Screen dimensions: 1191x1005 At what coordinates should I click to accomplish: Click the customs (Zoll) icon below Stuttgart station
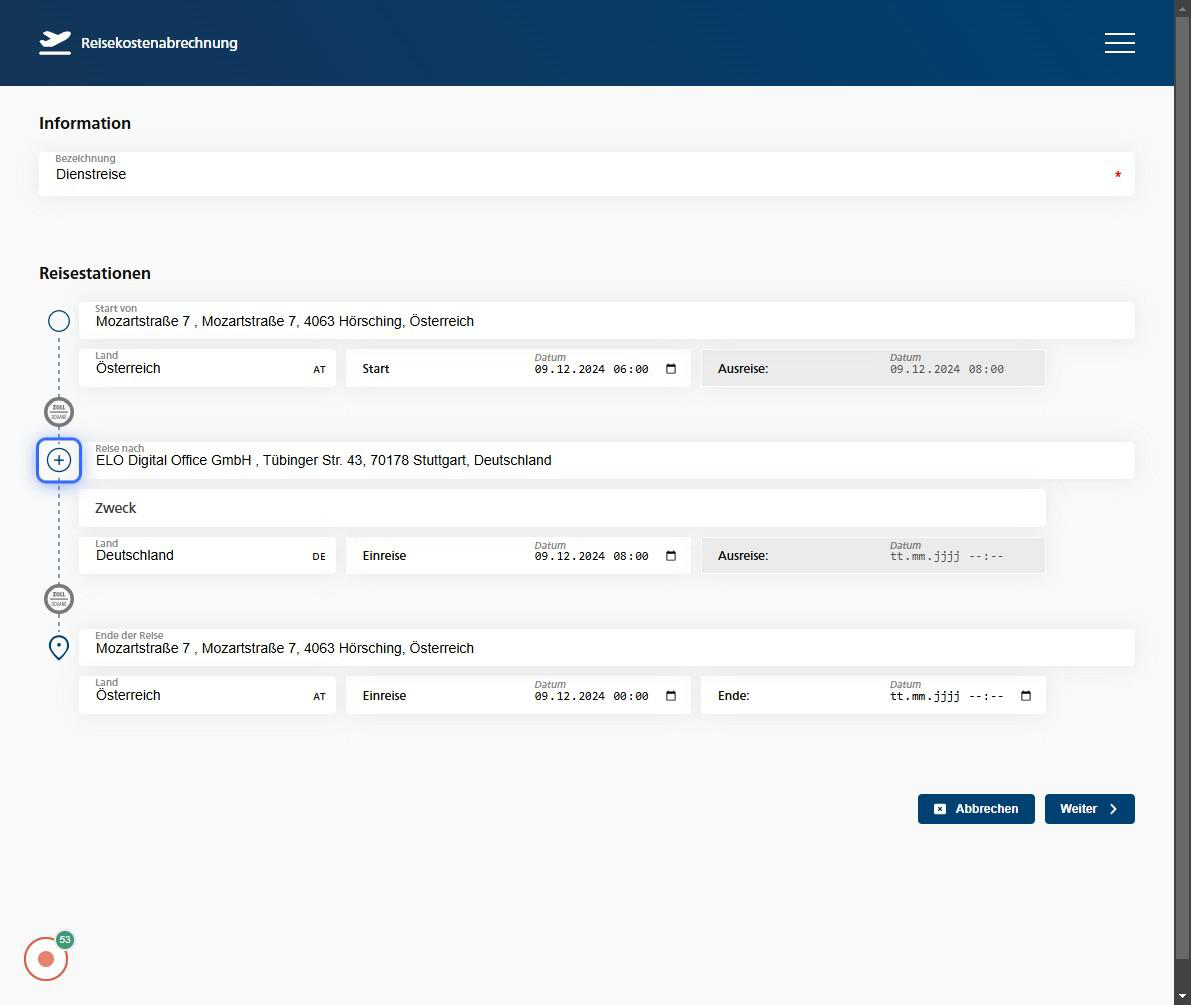[x=59, y=599]
